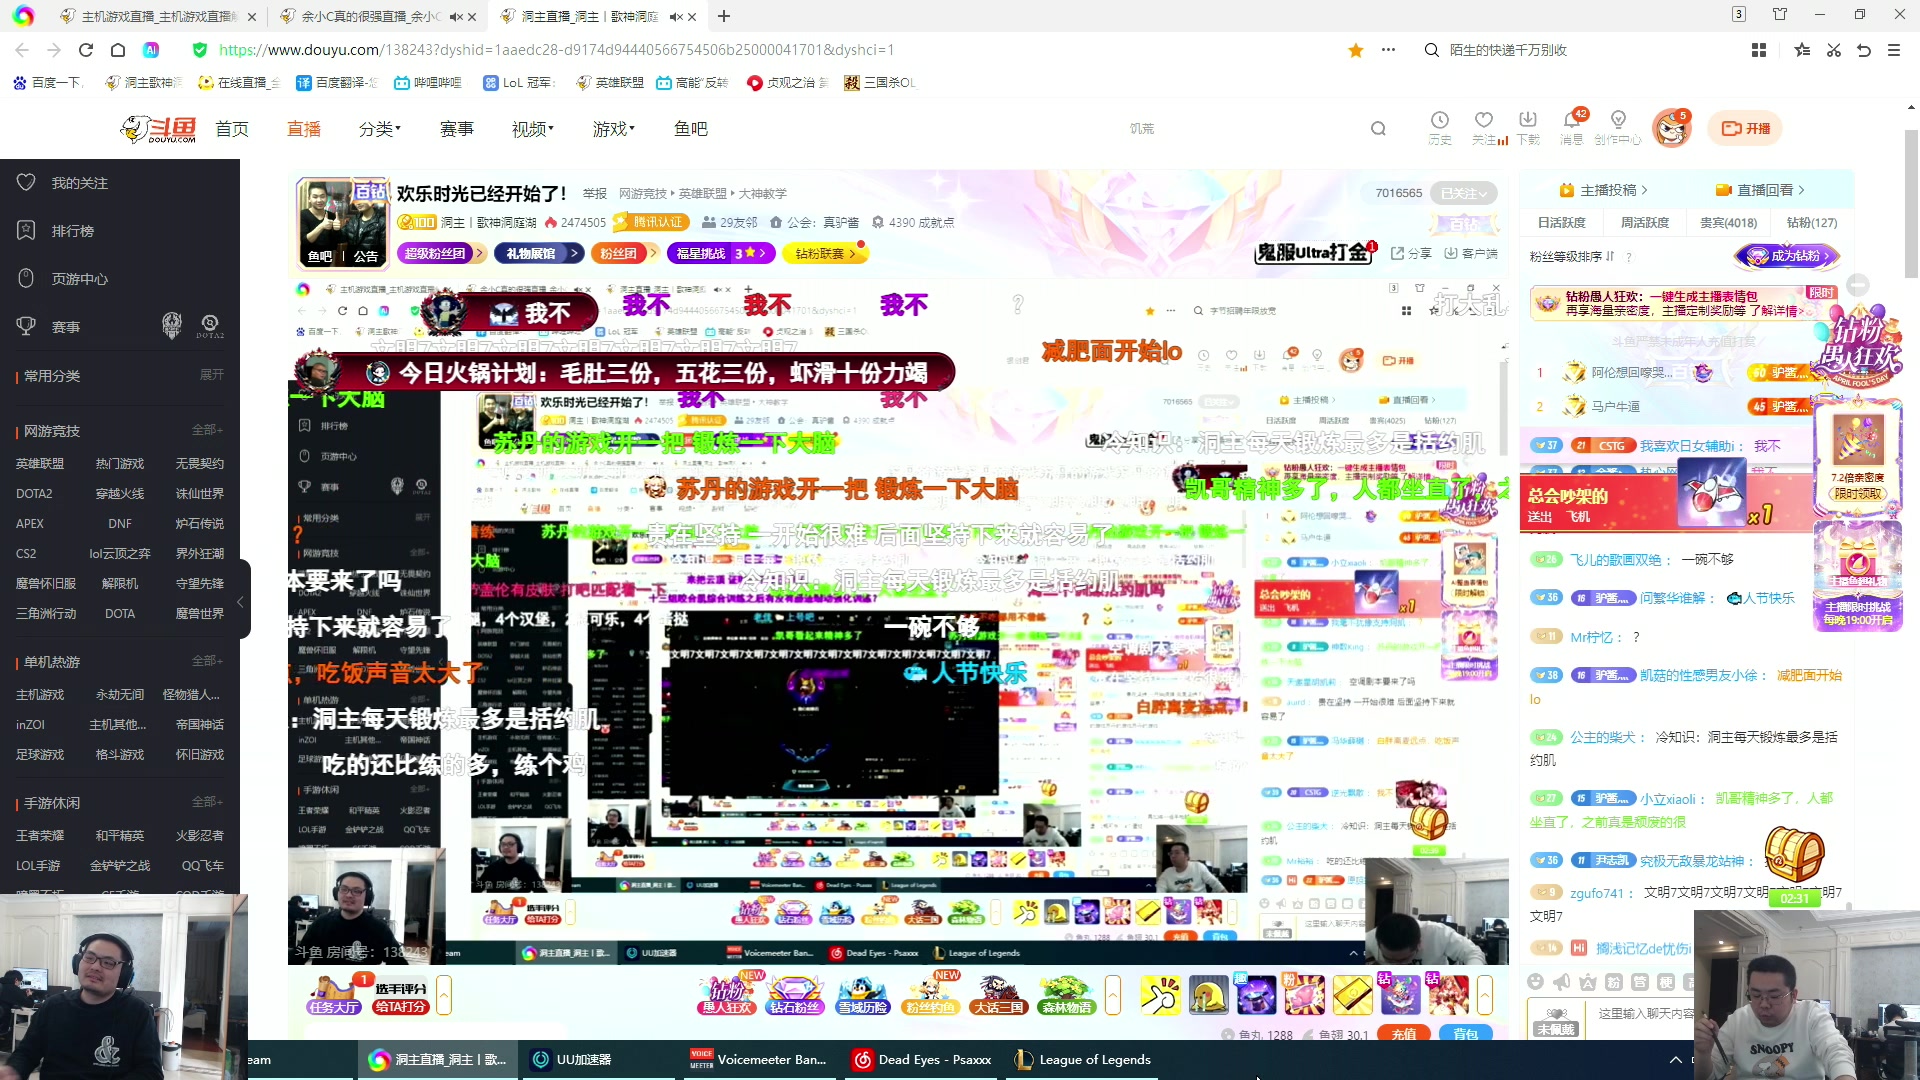1920x1080 pixels.
Task: Open the 赛事 navigation item
Action: coord(457,129)
